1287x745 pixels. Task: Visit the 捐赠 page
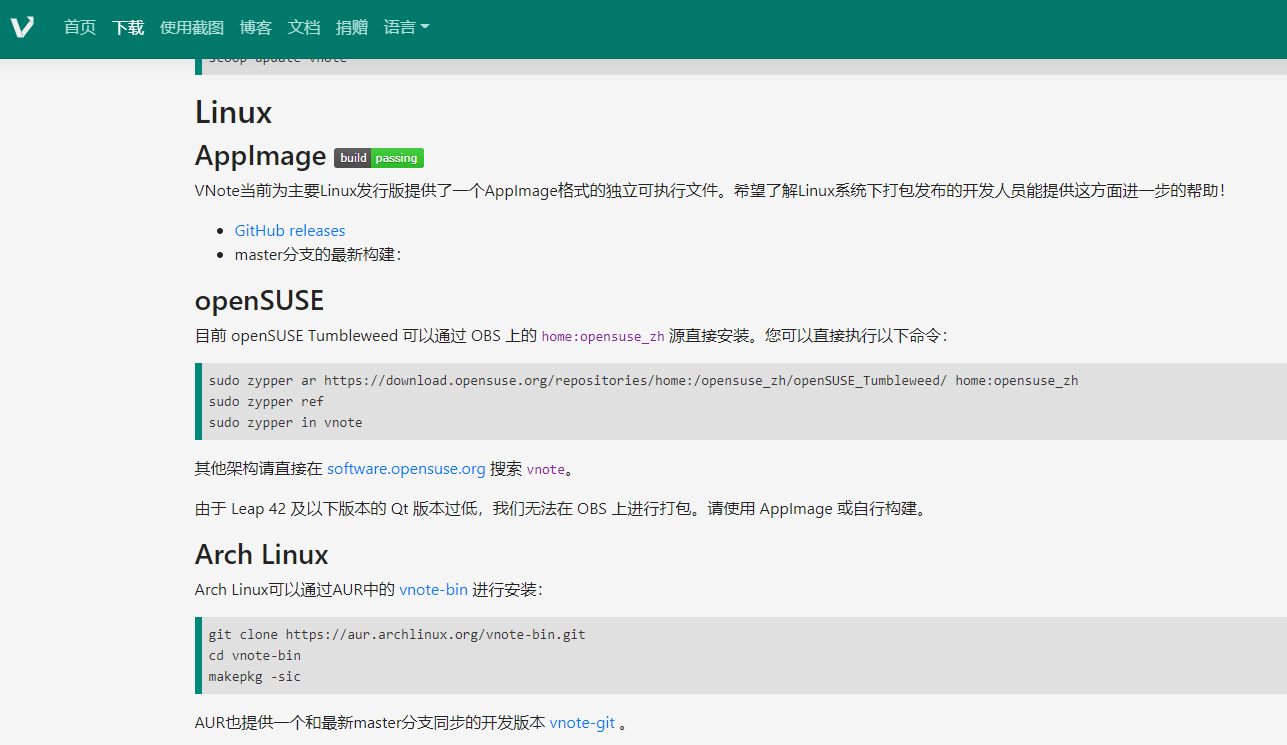352,28
